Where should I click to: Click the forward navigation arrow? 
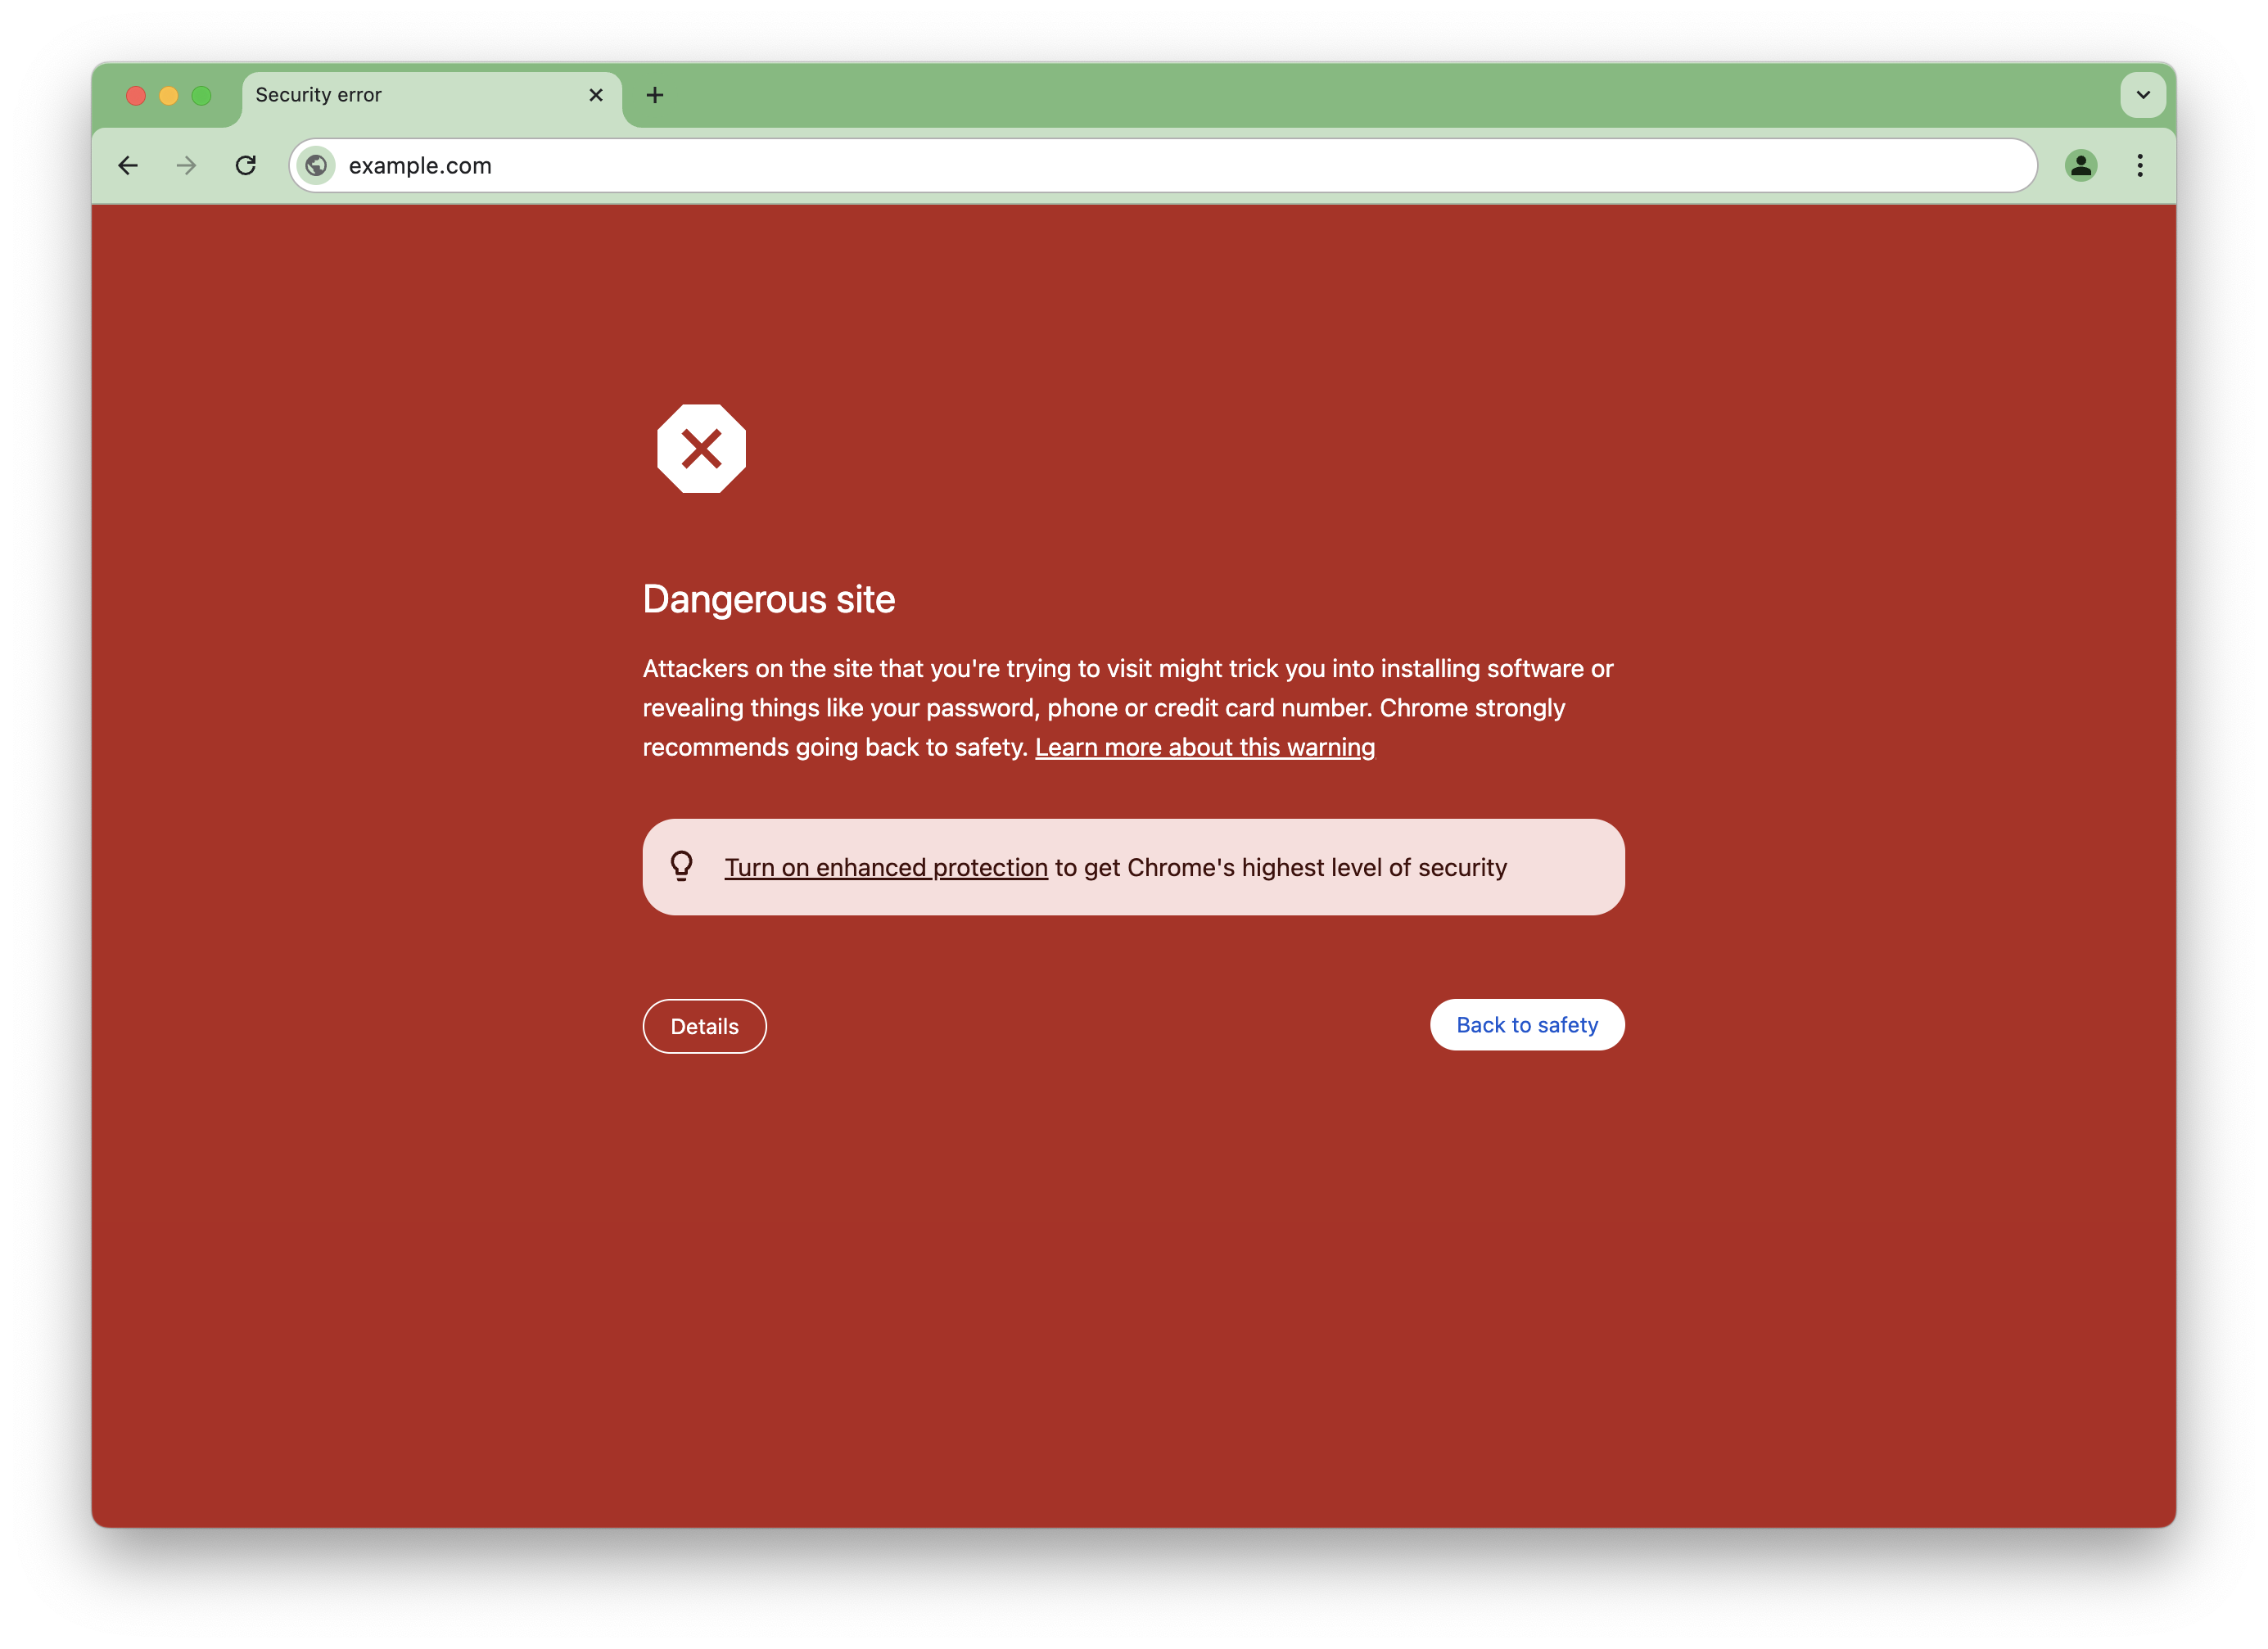185,165
